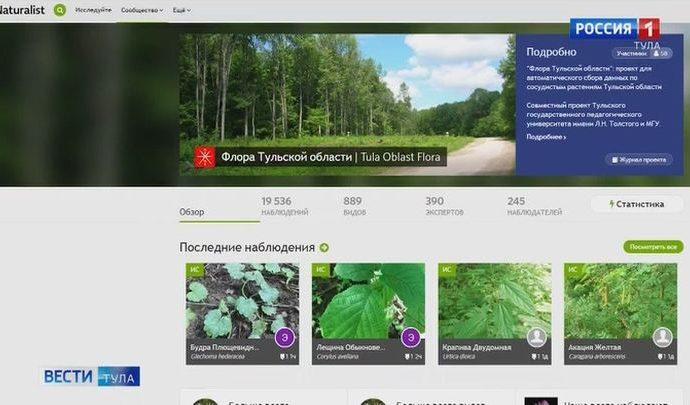The image size is (690, 405).
Task: Open the Будра Плющевидная observation photo
Action: point(242,301)
